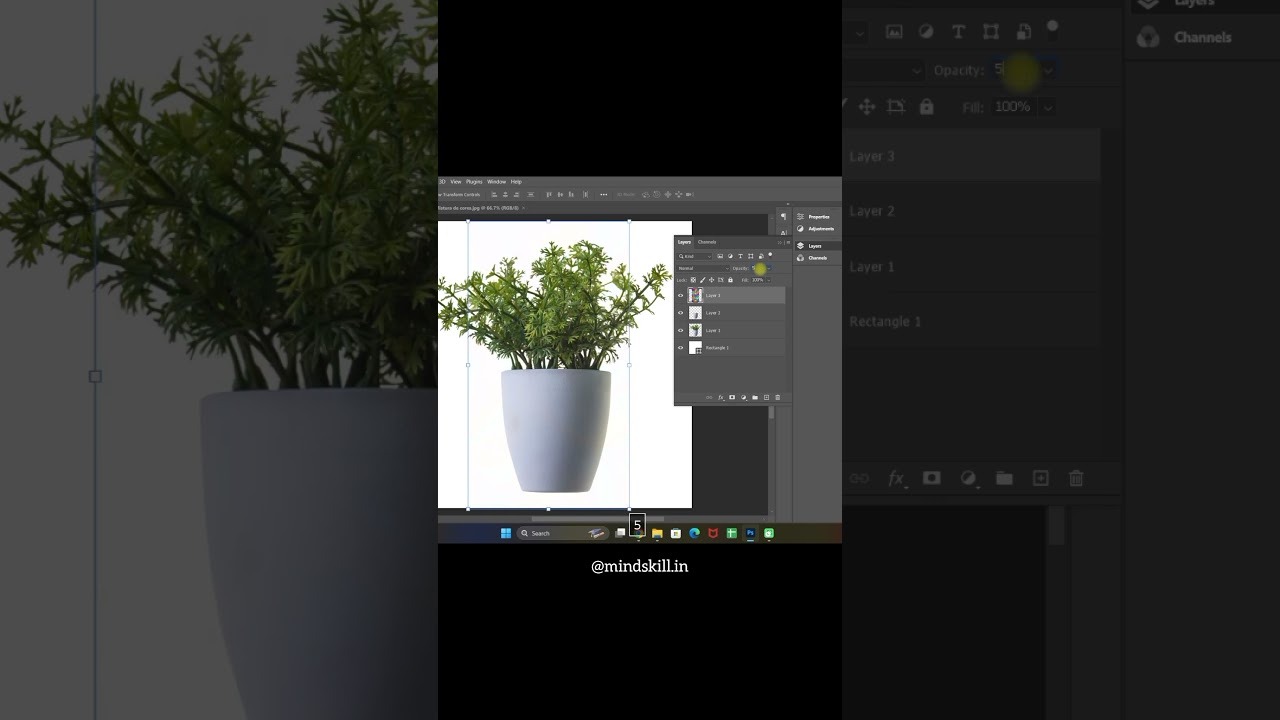This screenshot has height=720, width=1280.
Task: Filter layers by type layers icon
Action: tap(740, 256)
